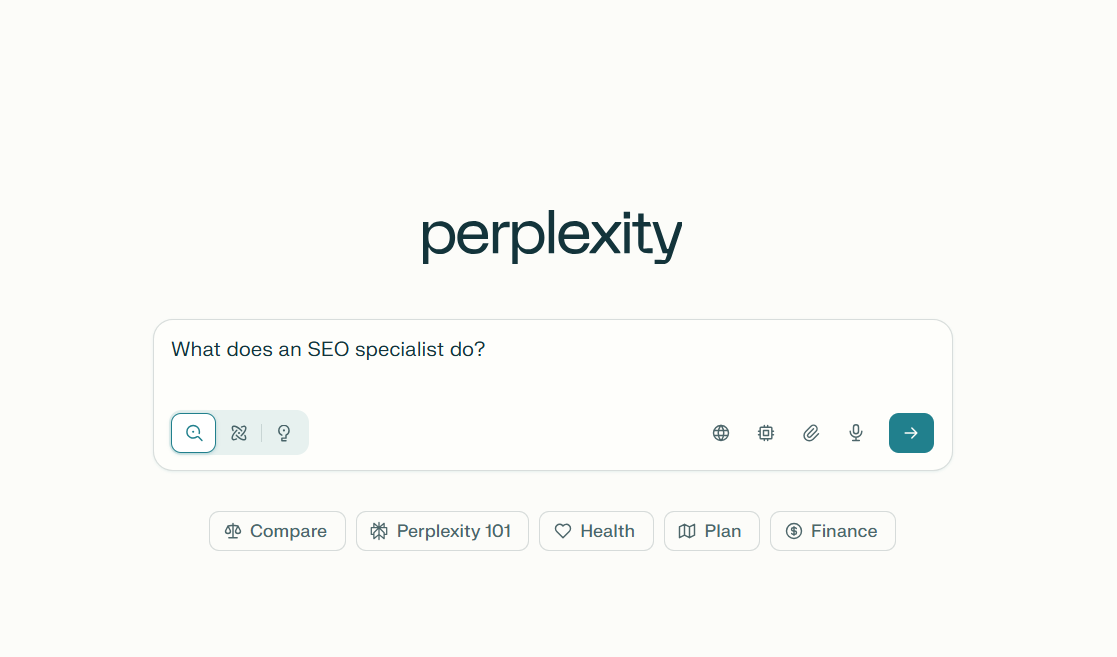Start voice input with the microphone icon

(x=856, y=433)
